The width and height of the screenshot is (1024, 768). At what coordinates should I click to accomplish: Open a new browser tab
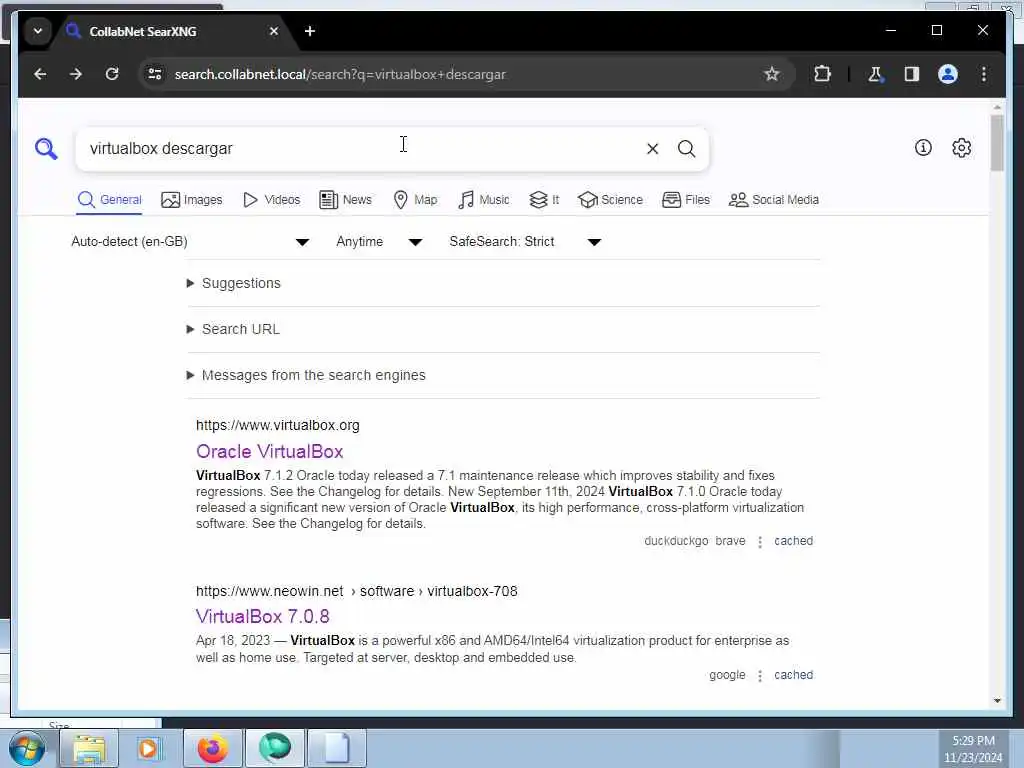[310, 31]
